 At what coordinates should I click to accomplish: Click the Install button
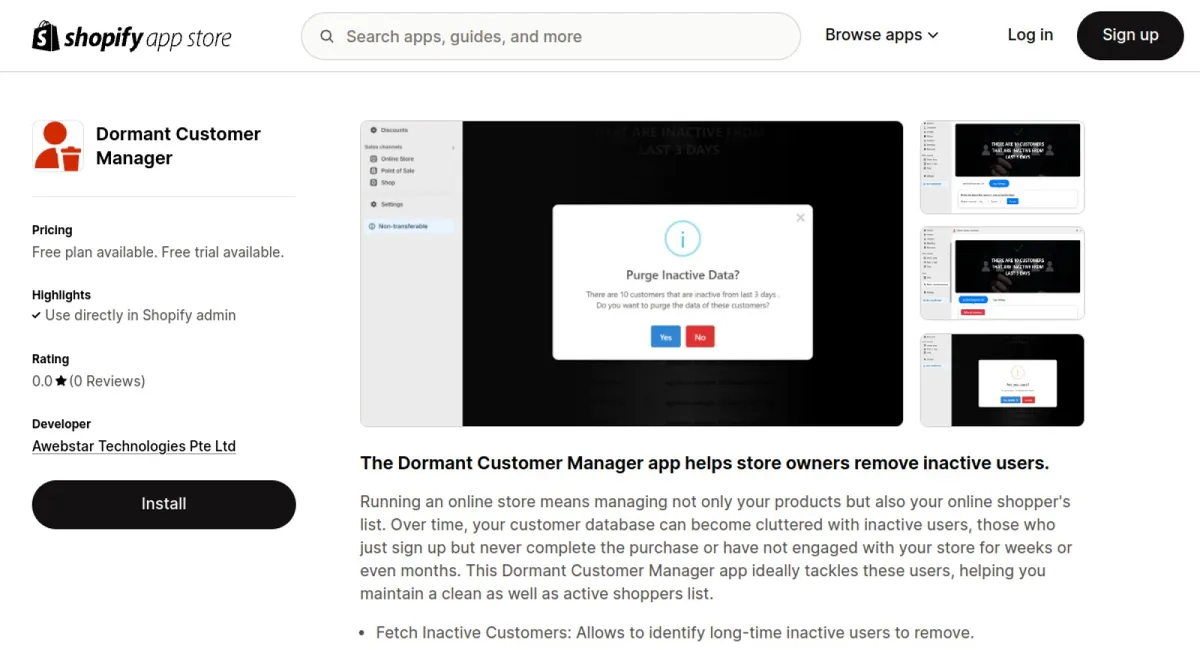click(164, 504)
